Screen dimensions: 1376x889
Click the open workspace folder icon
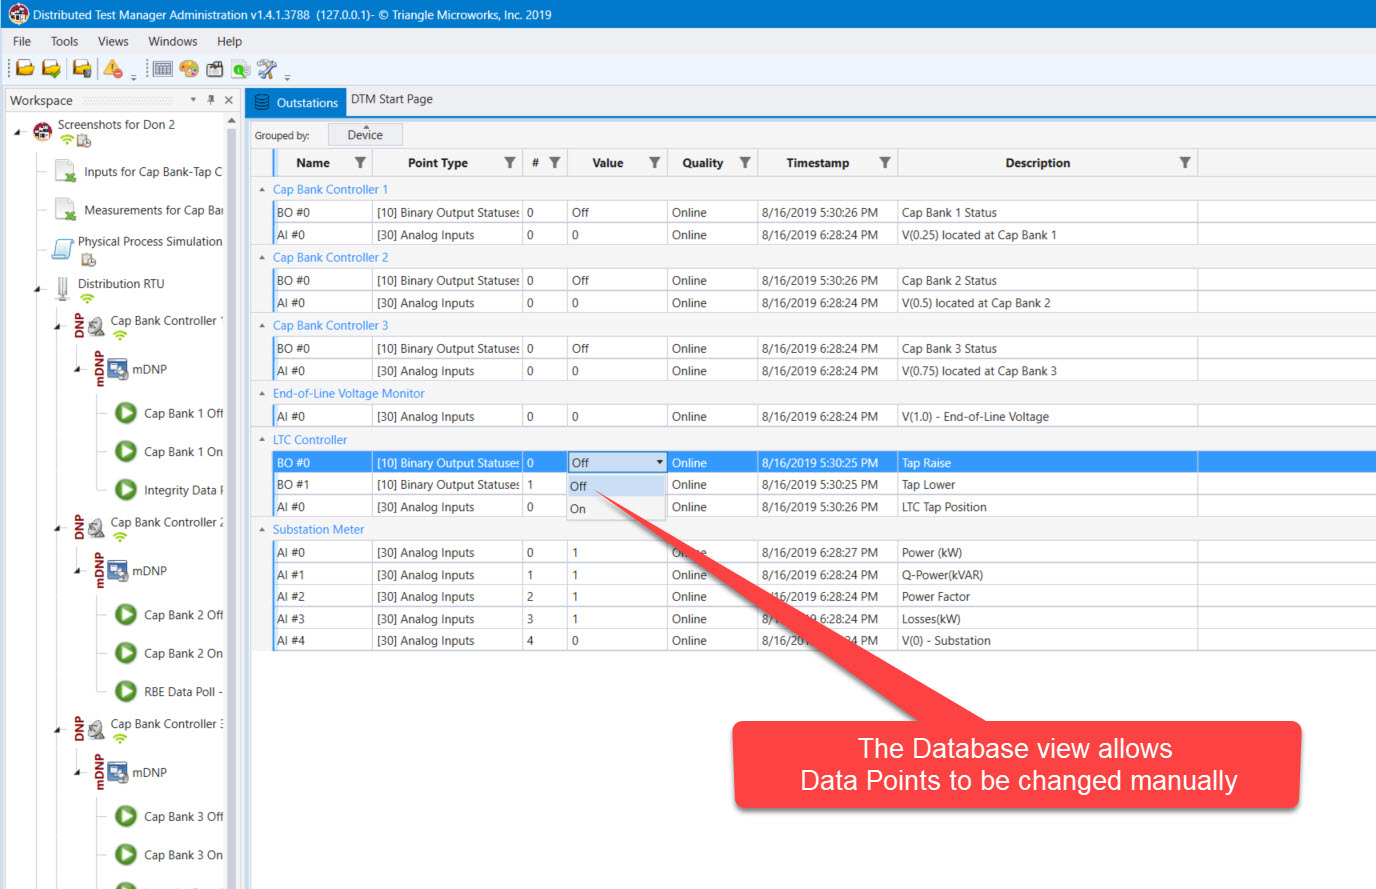[25, 69]
